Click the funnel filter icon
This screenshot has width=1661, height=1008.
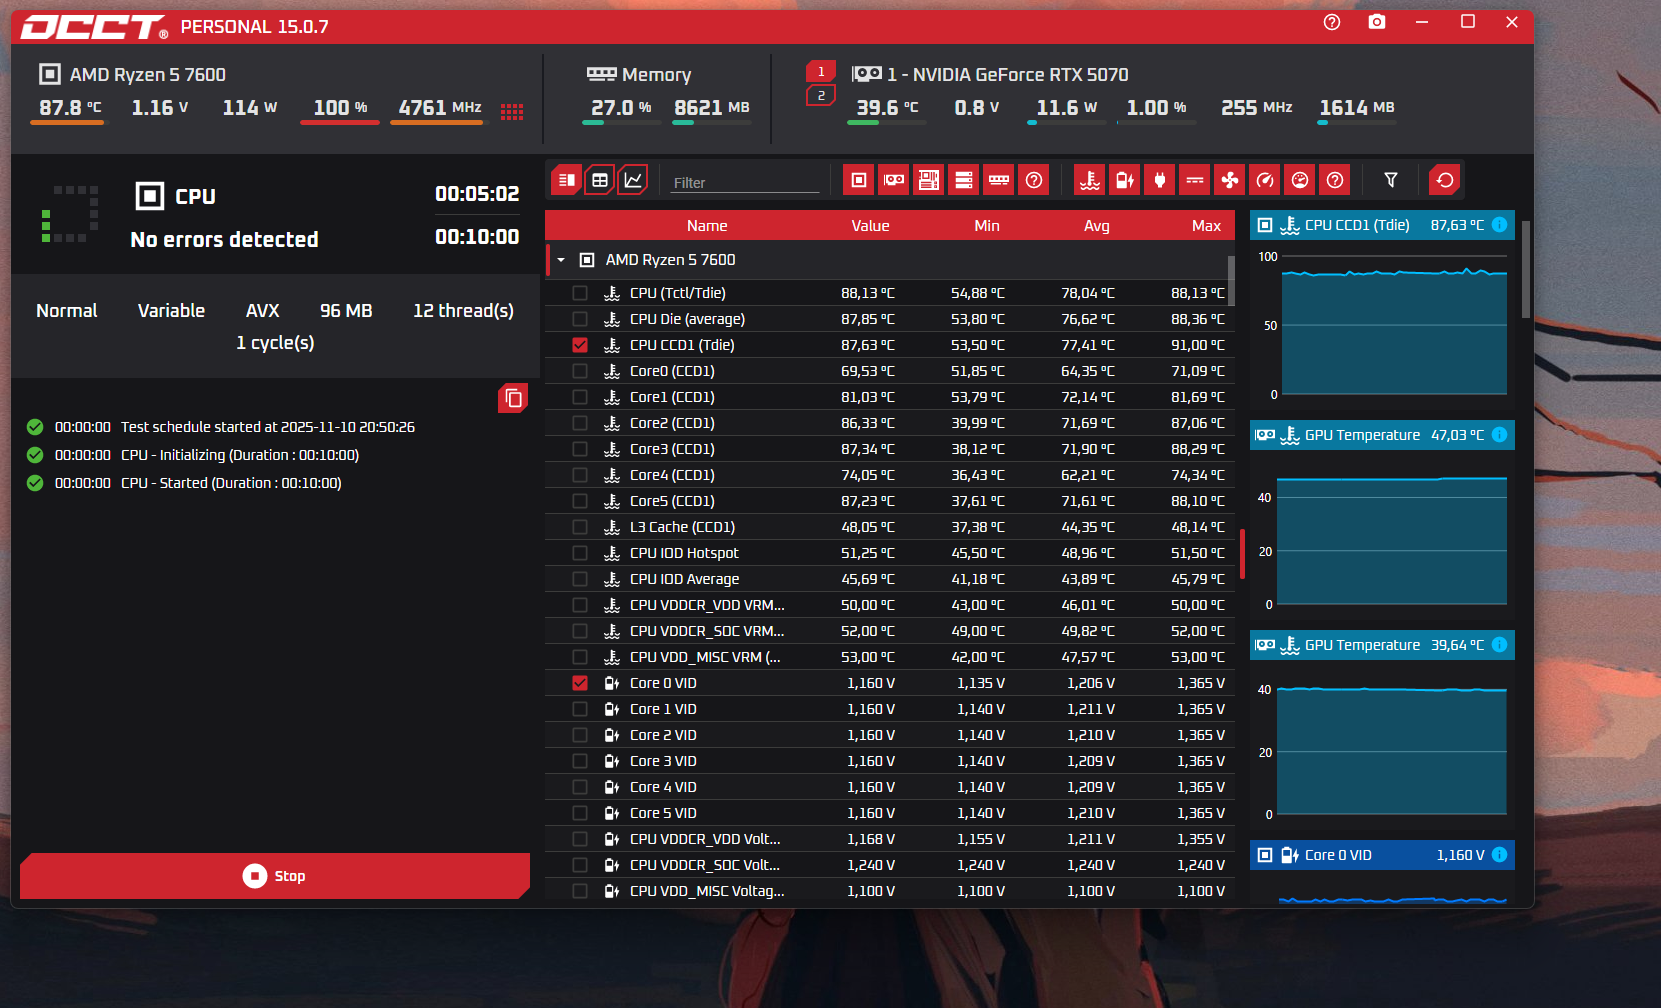pos(1391,180)
